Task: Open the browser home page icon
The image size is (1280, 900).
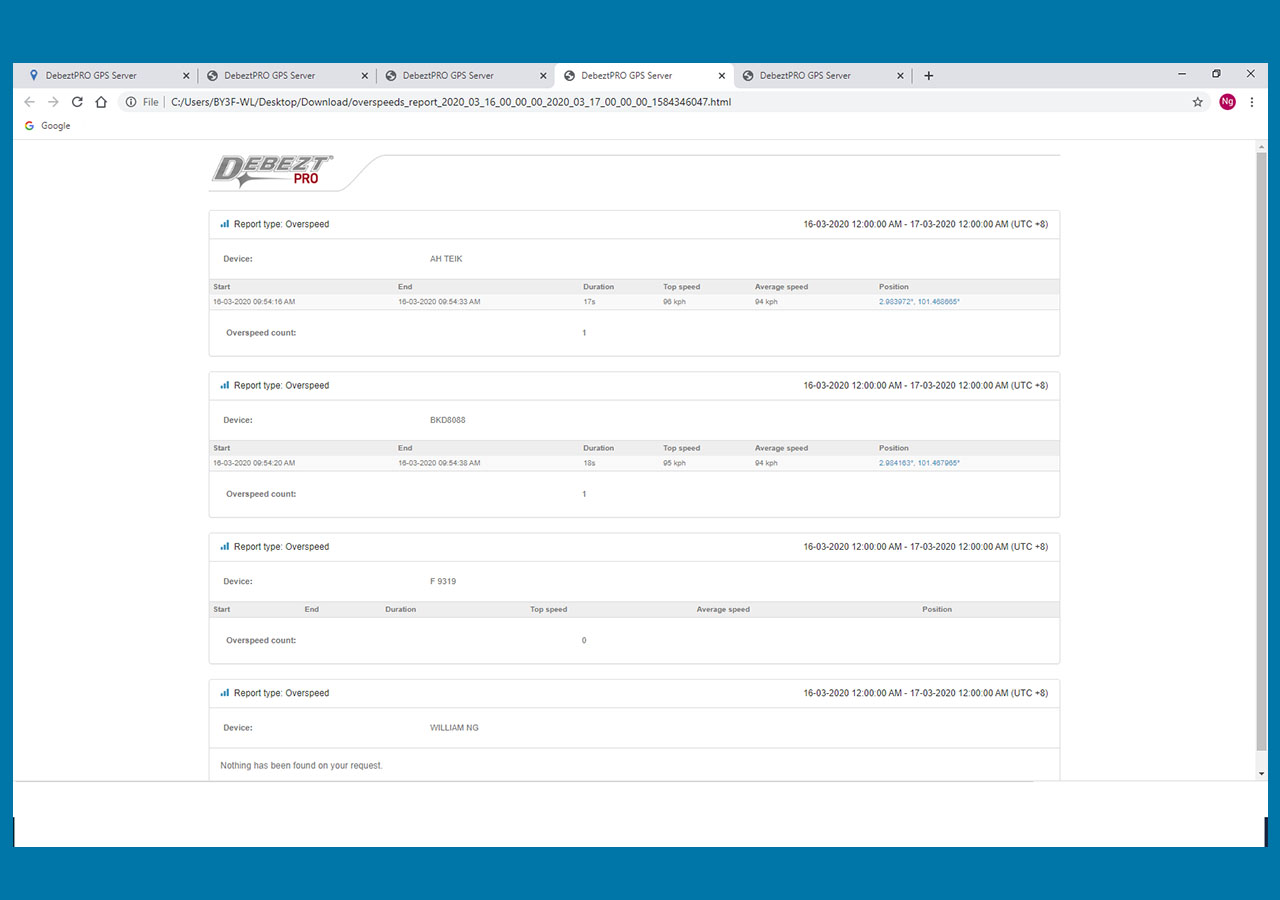Action: pos(101,102)
